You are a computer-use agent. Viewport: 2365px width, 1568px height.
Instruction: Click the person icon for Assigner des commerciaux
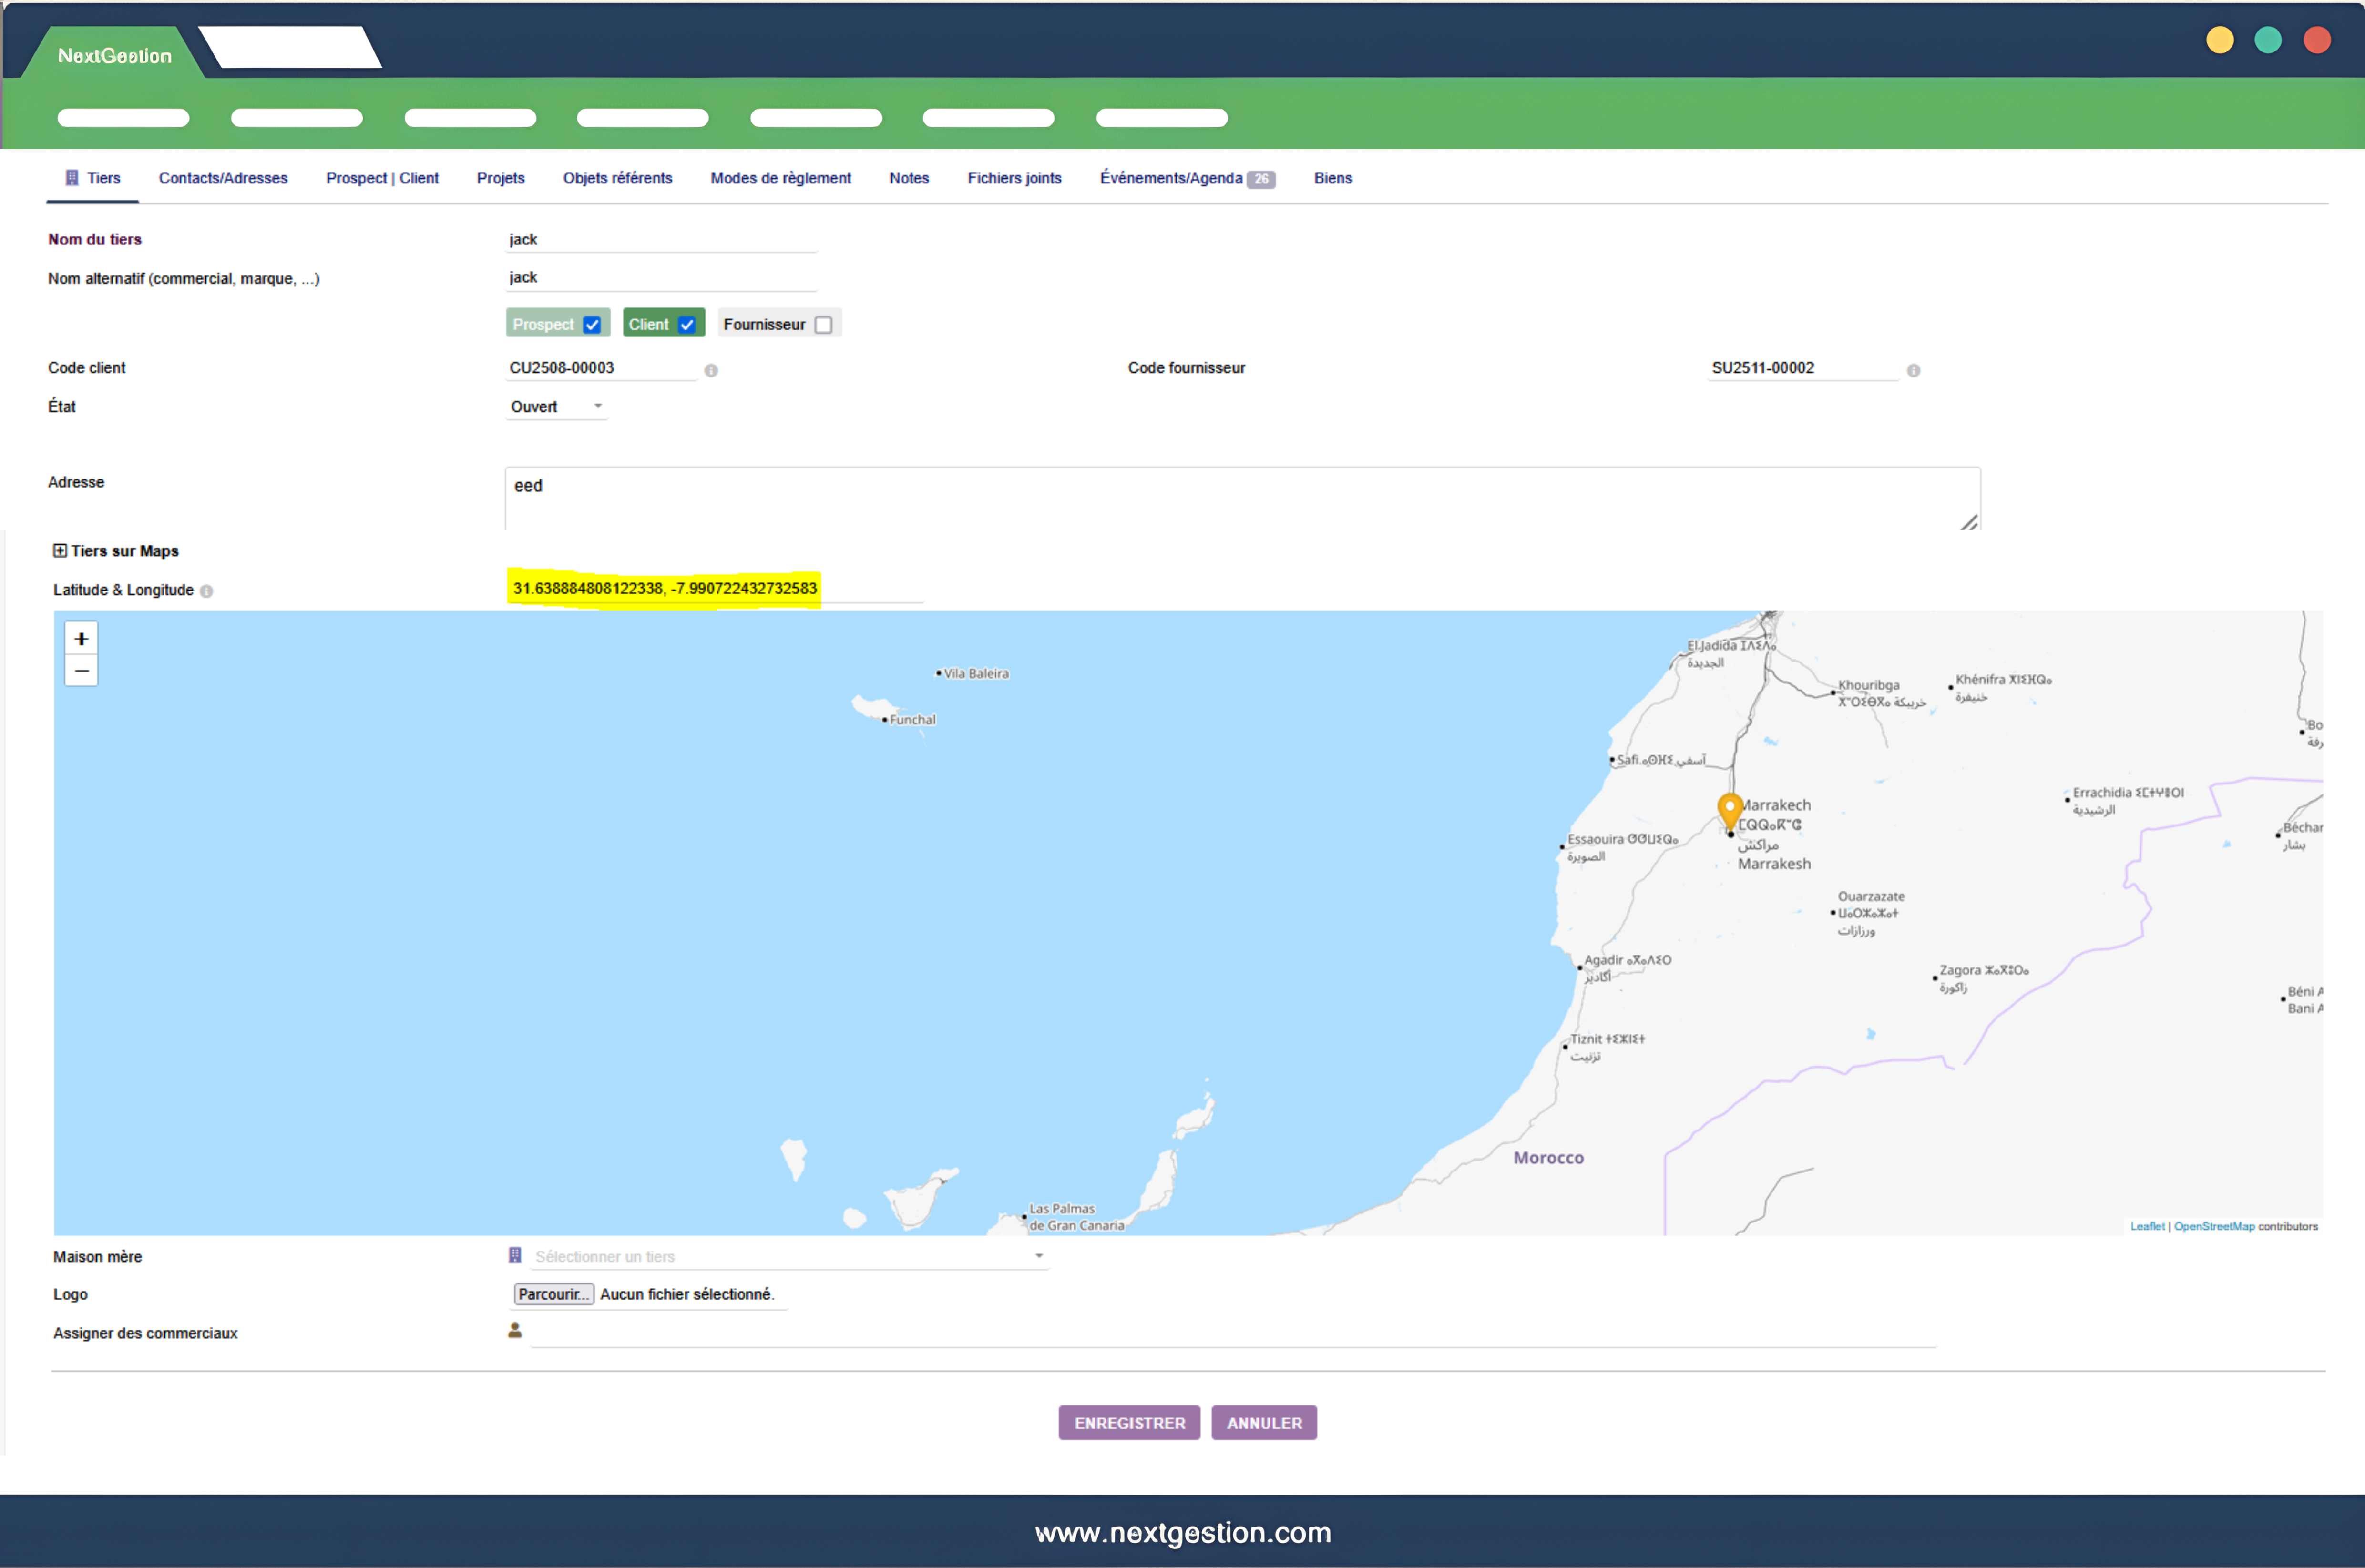515,1330
